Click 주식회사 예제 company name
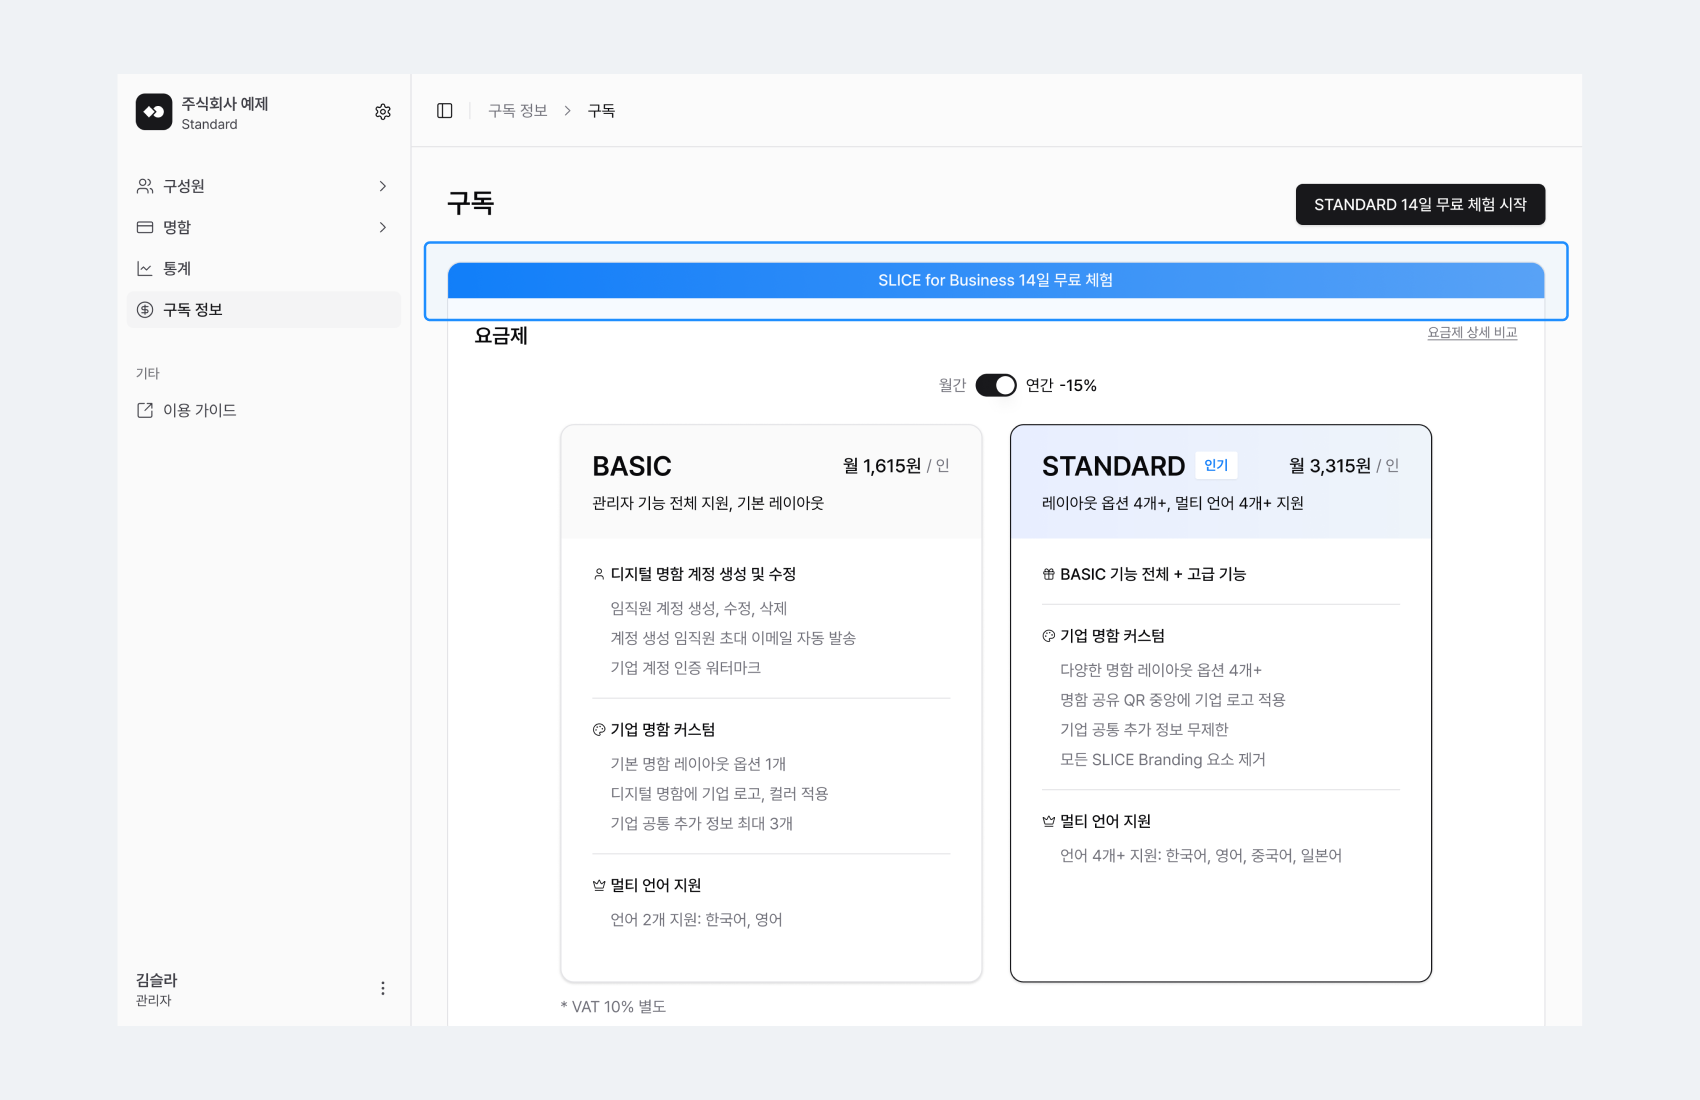This screenshot has height=1100, width=1700. click(225, 103)
